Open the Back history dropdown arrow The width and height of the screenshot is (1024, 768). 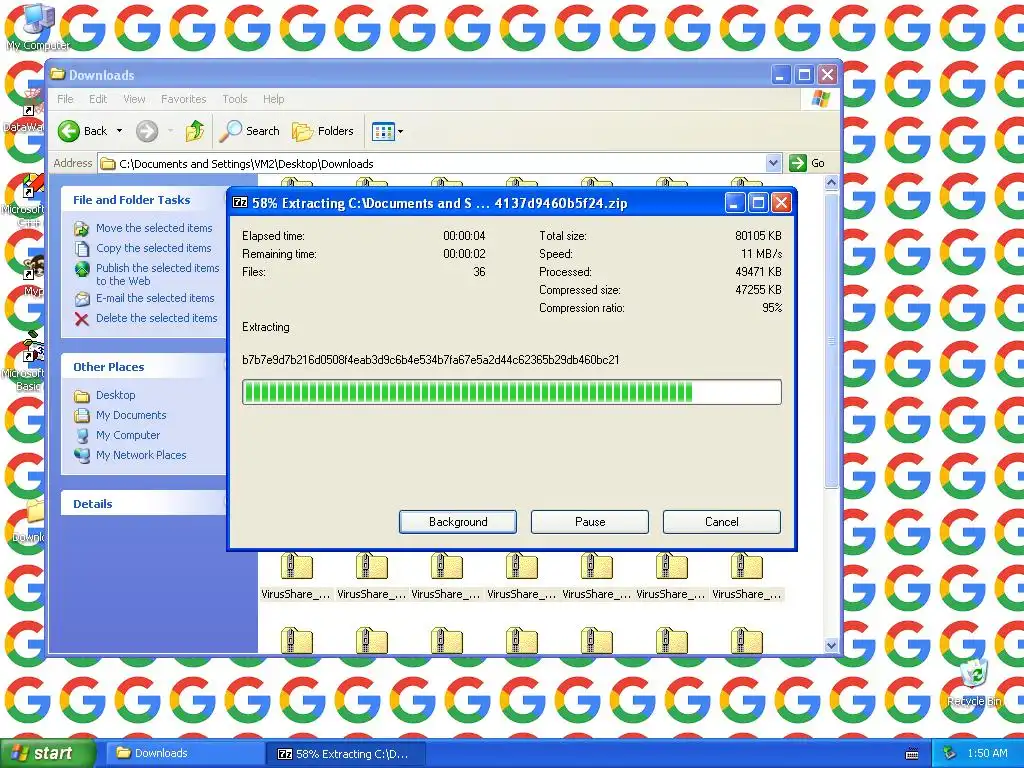(120, 131)
